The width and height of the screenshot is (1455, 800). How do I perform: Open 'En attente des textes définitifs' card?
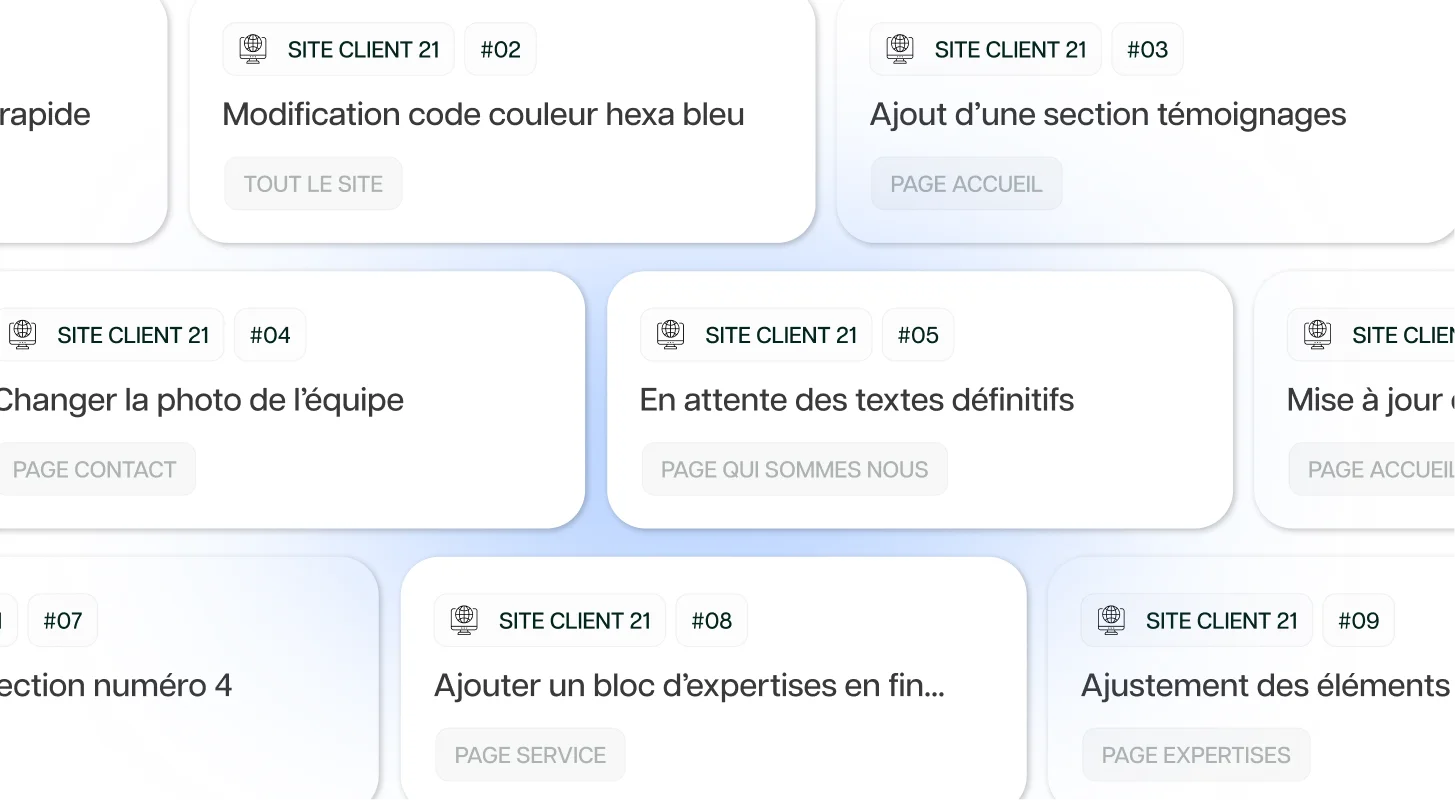coord(920,400)
